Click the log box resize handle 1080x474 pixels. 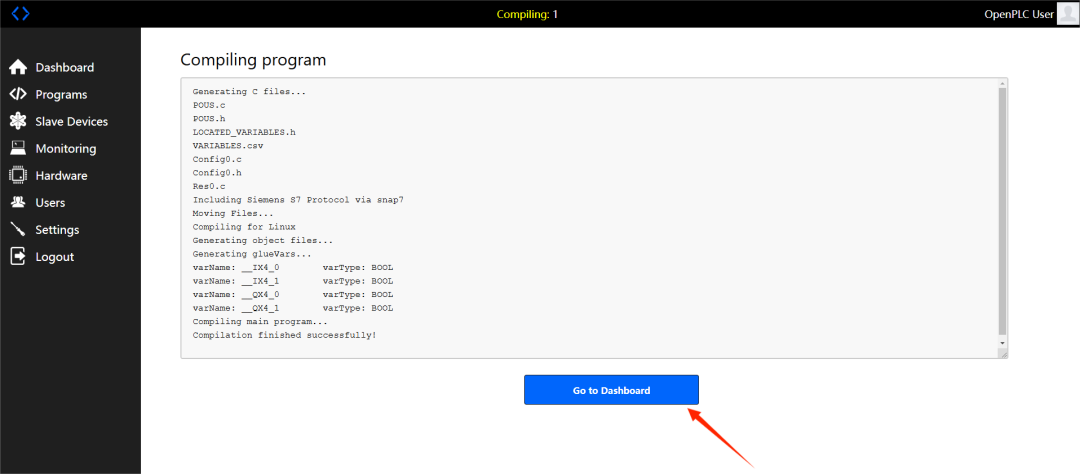click(x=1002, y=353)
